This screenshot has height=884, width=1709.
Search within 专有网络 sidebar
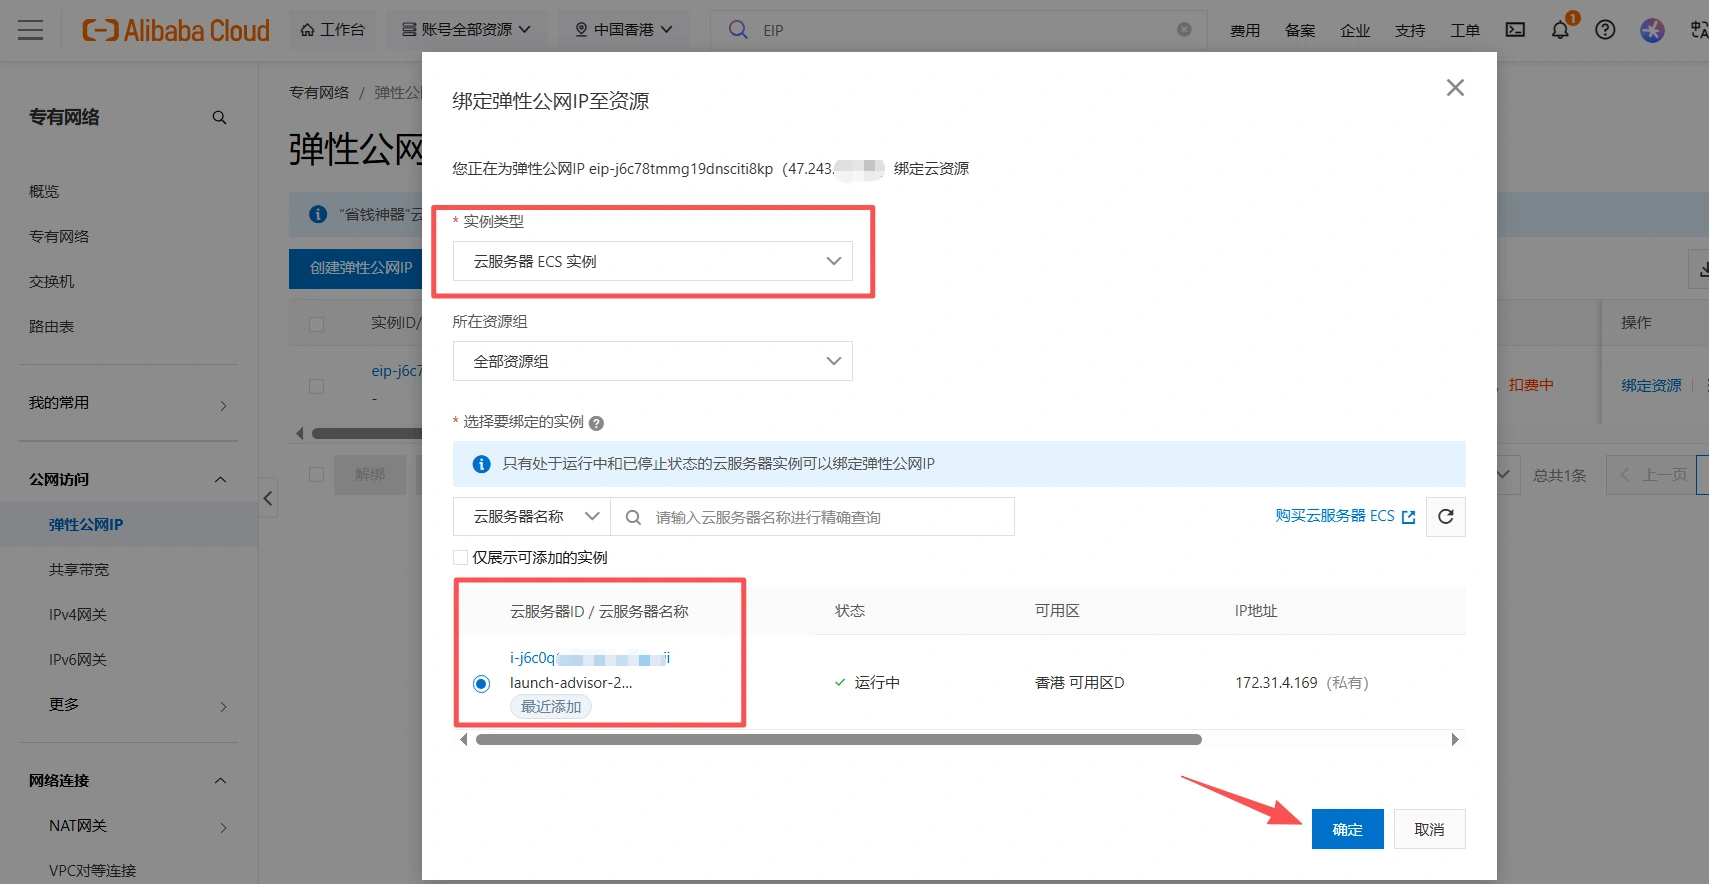[x=219, y=118]
